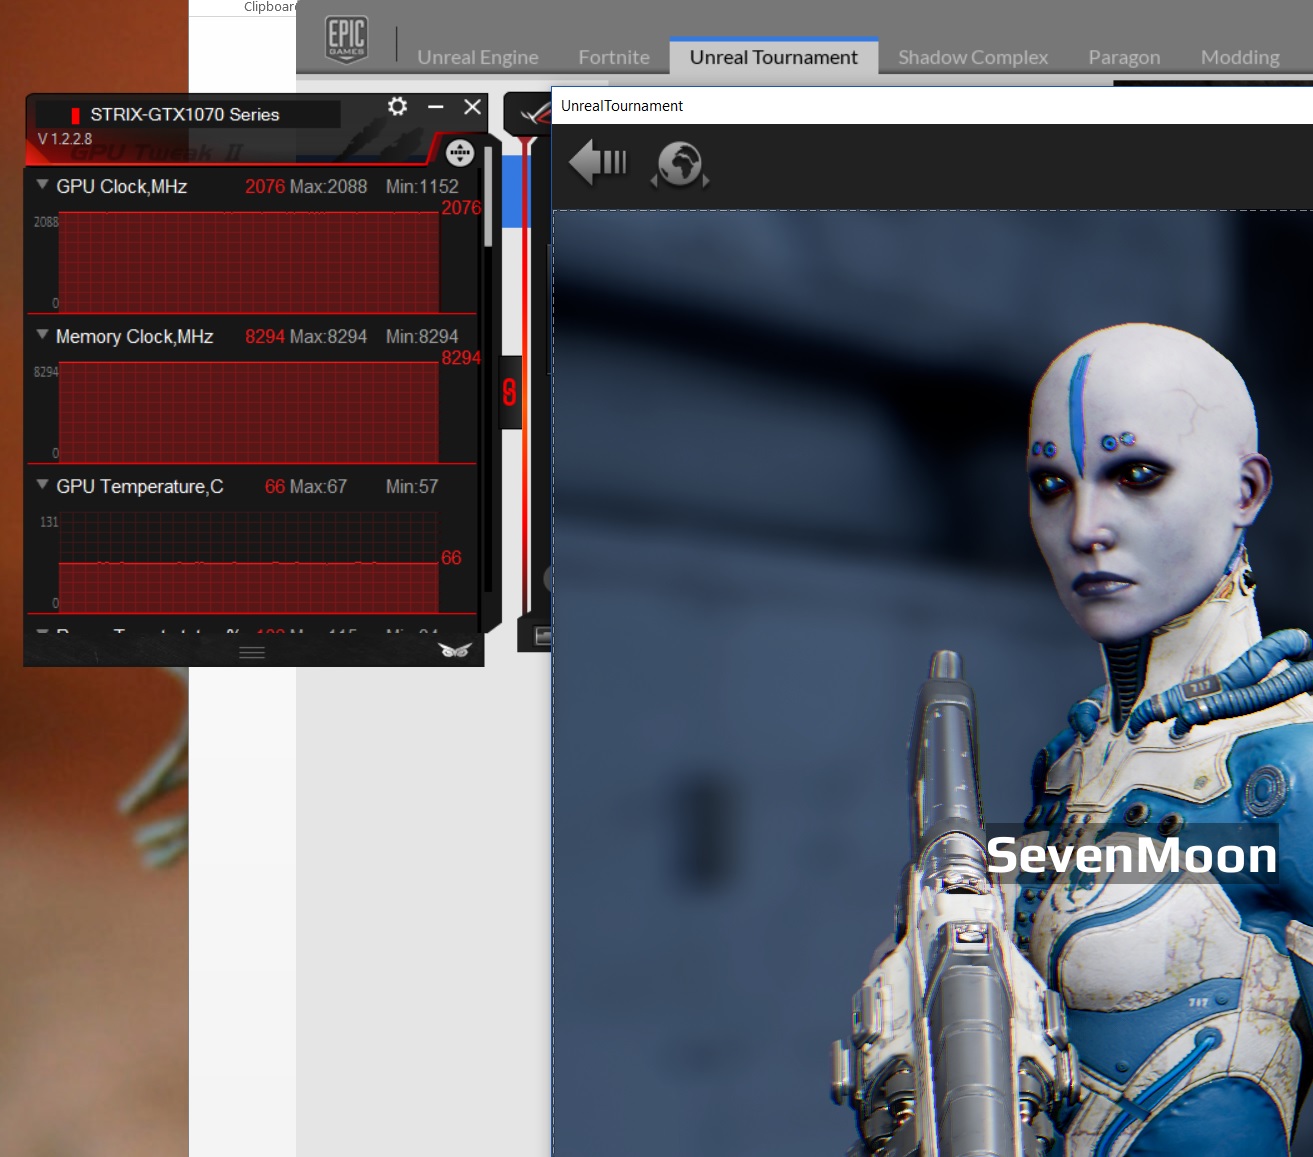The height and width of the screenshot is (1157, 1313).
Task: Click the GPU Temperature history graph
Action: [x=249, y=562]
